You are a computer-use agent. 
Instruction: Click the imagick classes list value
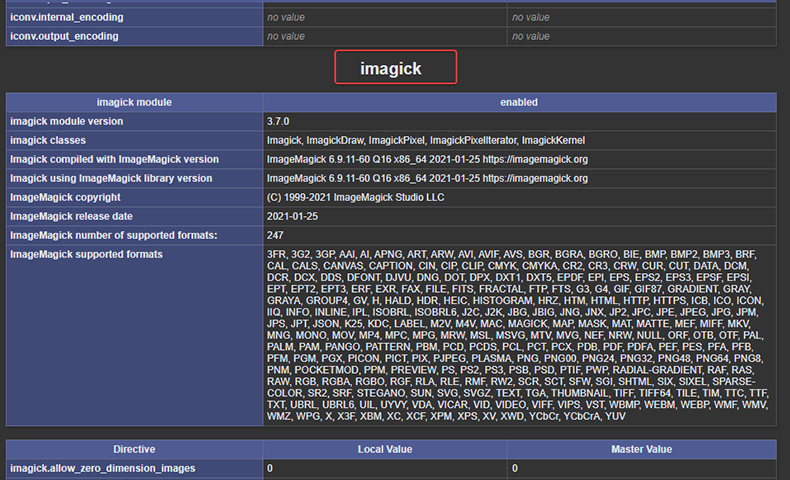(425, 140)
